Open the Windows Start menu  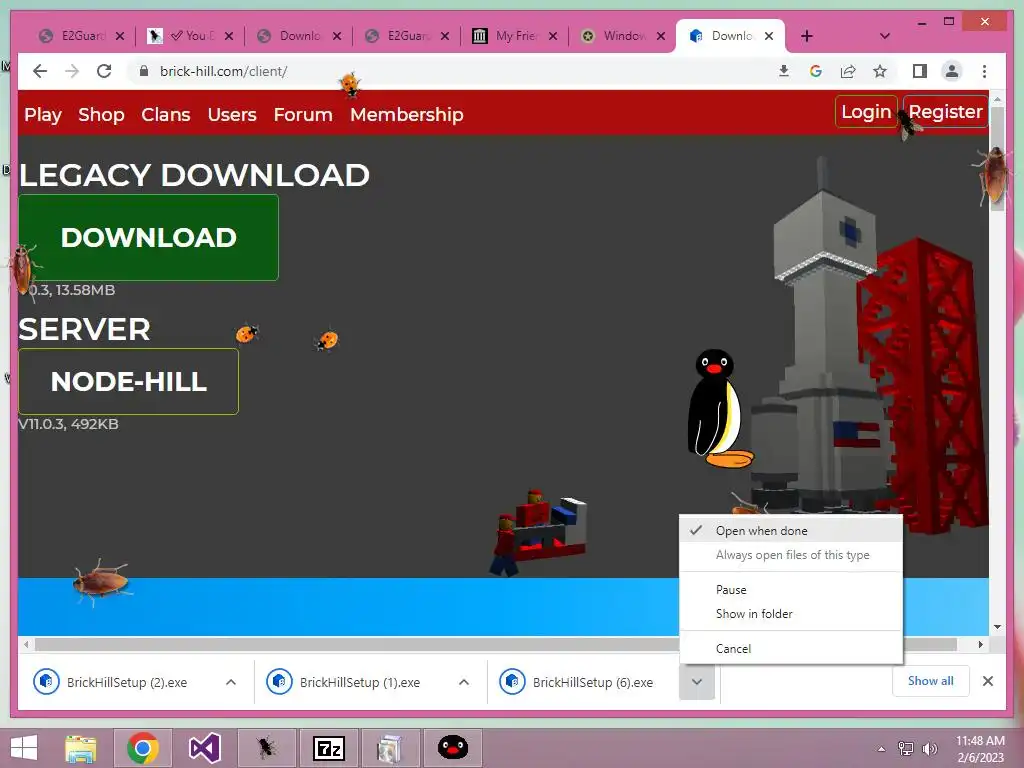pos(24,748)
